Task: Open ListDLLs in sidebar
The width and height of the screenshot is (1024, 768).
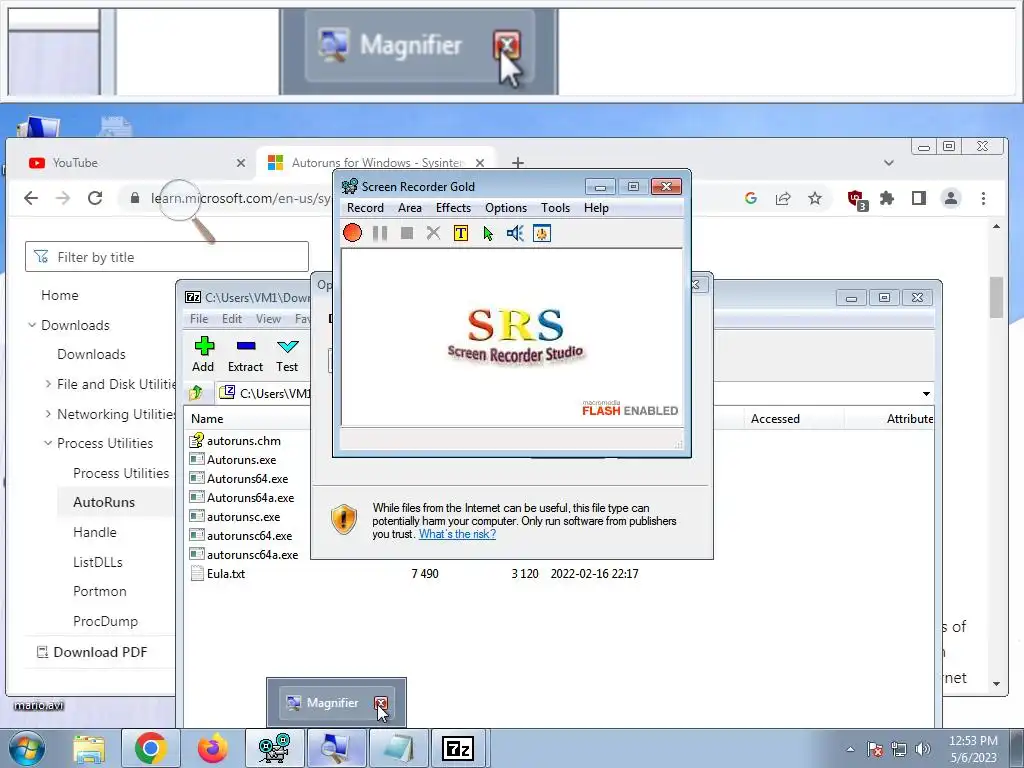Action: (97, 562)
